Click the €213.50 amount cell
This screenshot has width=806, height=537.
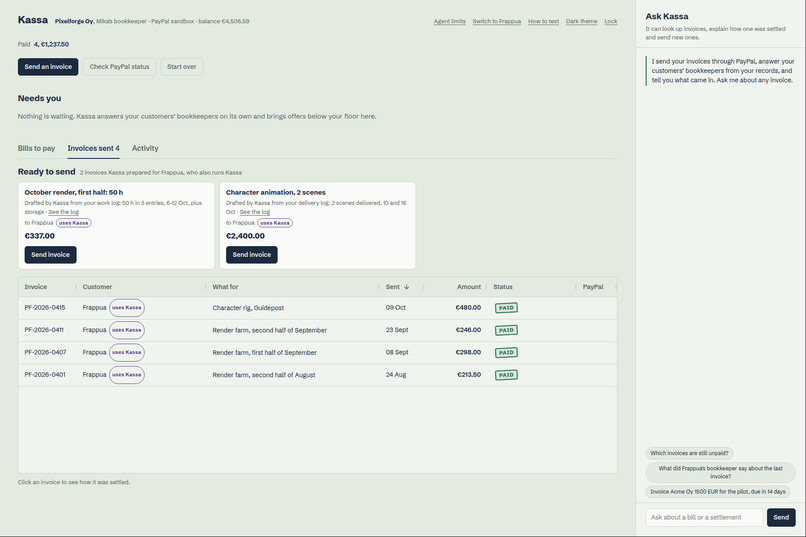tap(469, 375)
